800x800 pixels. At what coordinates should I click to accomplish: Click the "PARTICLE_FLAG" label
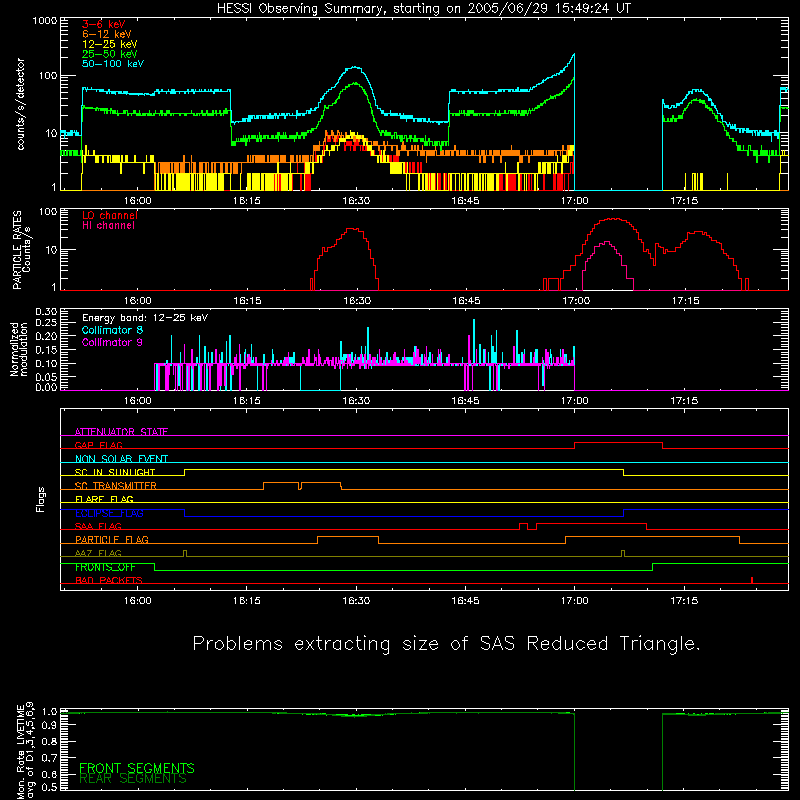point(112,540)
